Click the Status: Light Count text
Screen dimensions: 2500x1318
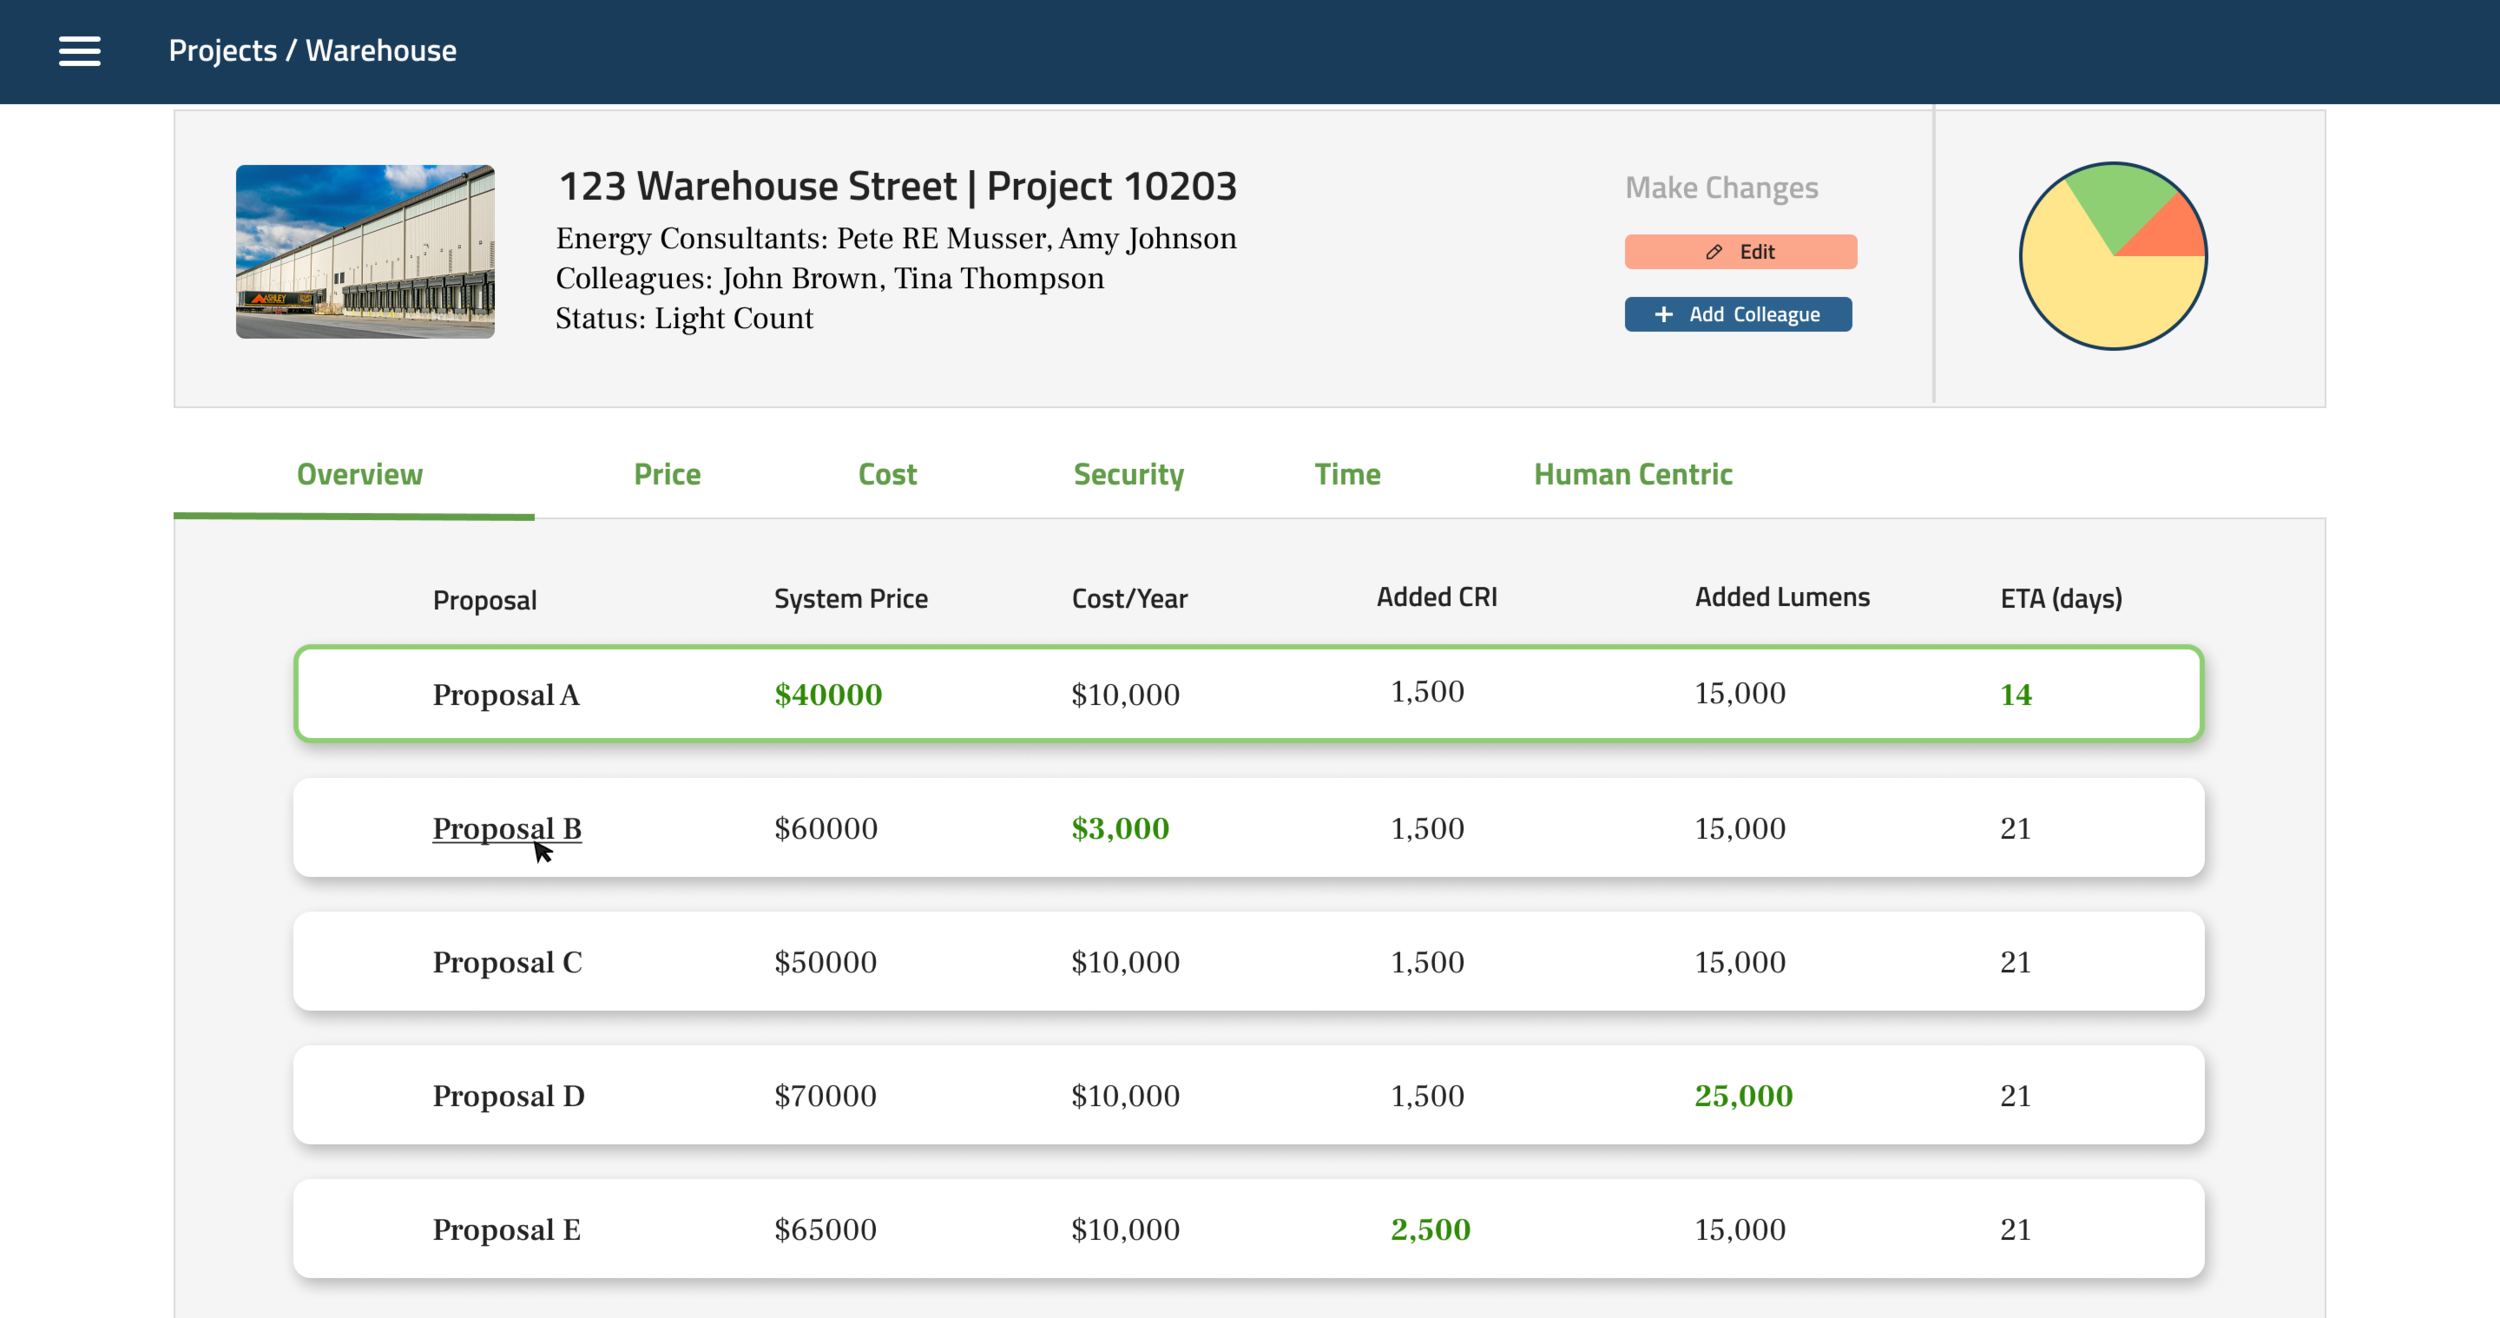[x=684, y=319]
